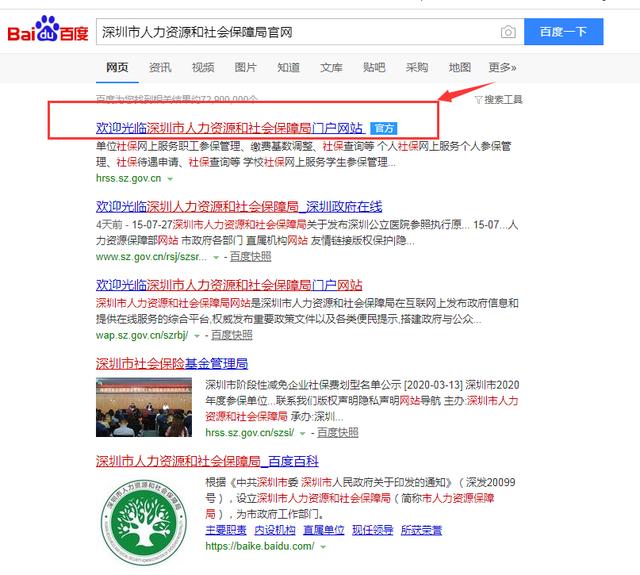This screenshot has height=575, width=640.
Task: Expand arrow beside https://baike.baidu.com/
Action: click(323, 547)
